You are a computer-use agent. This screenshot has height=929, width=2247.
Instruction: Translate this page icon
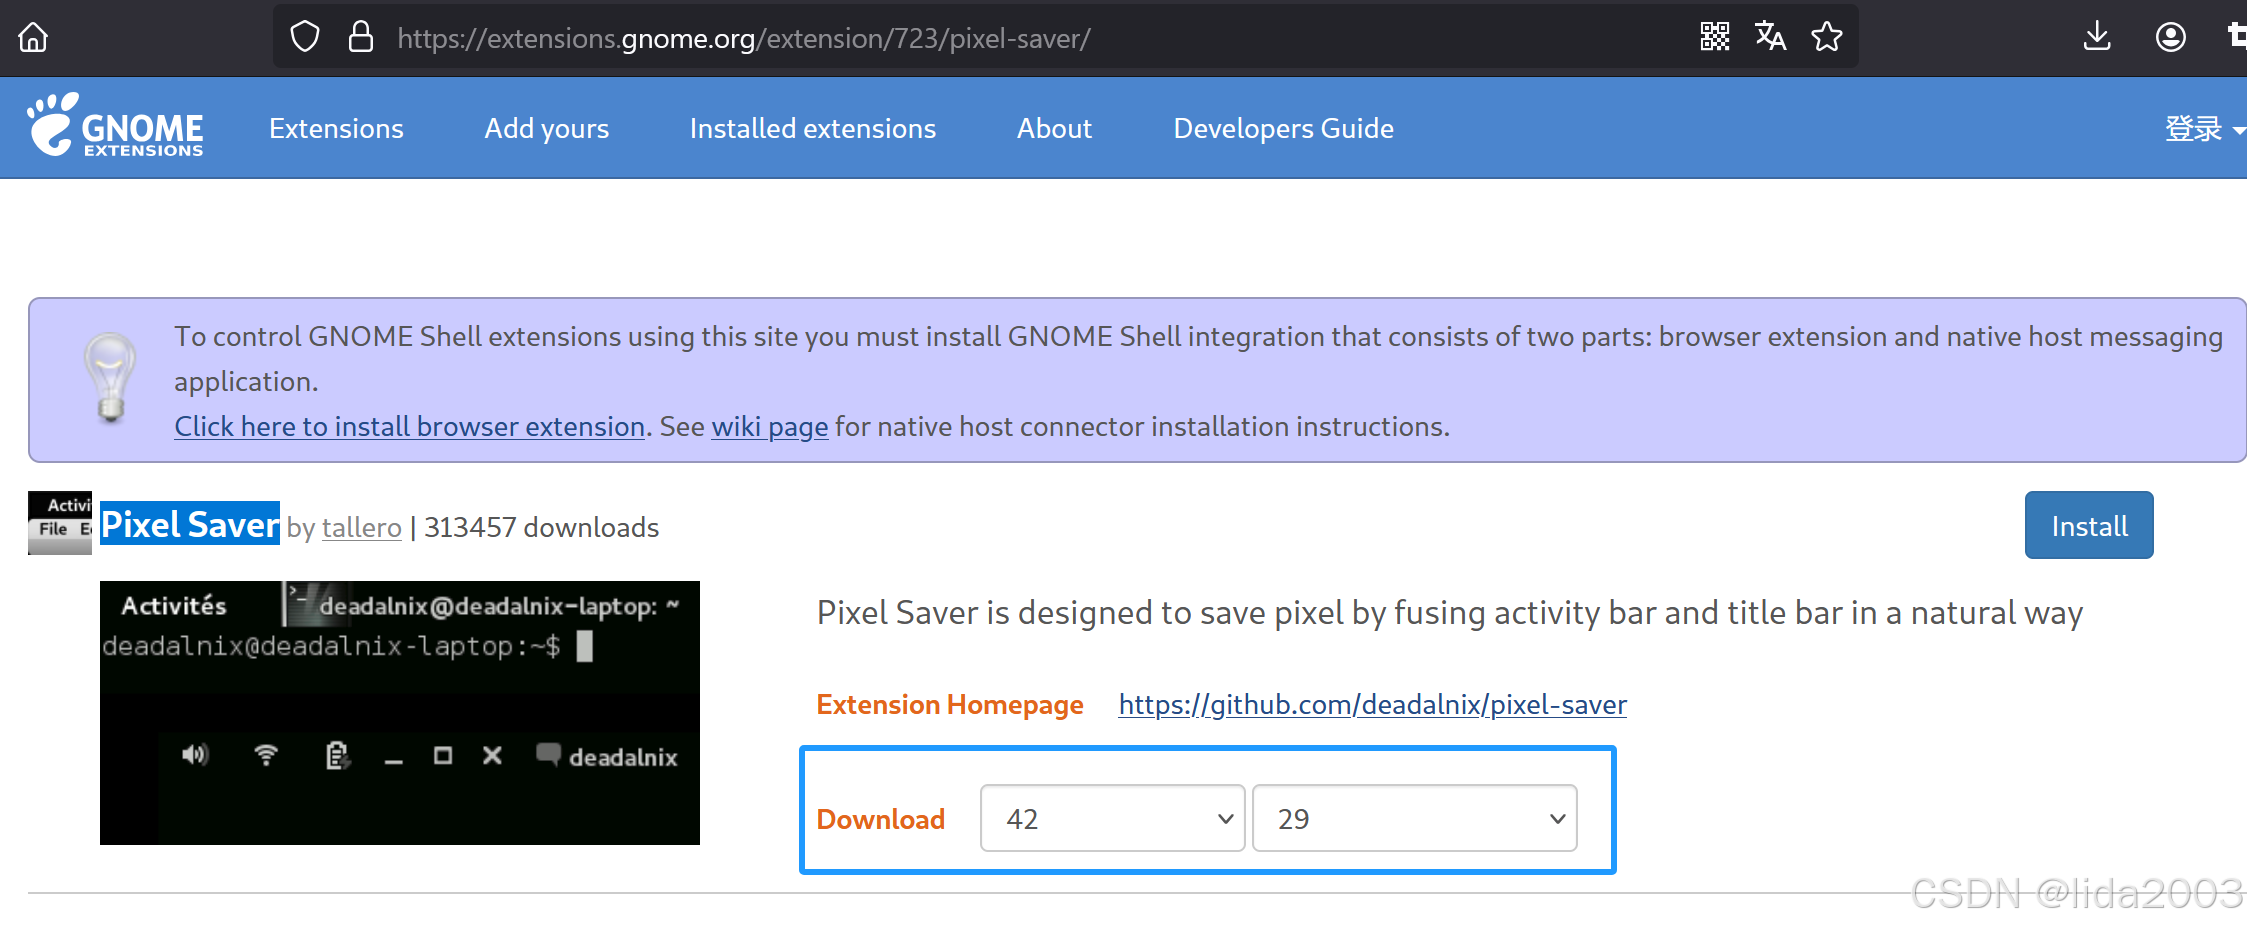[x=1771, y=37]
